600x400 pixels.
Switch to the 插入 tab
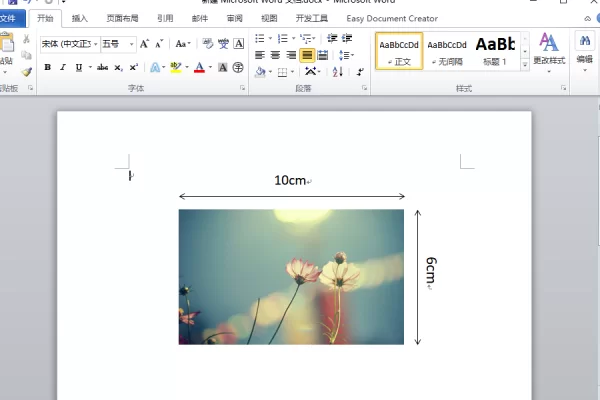click(x=79, y=18)
